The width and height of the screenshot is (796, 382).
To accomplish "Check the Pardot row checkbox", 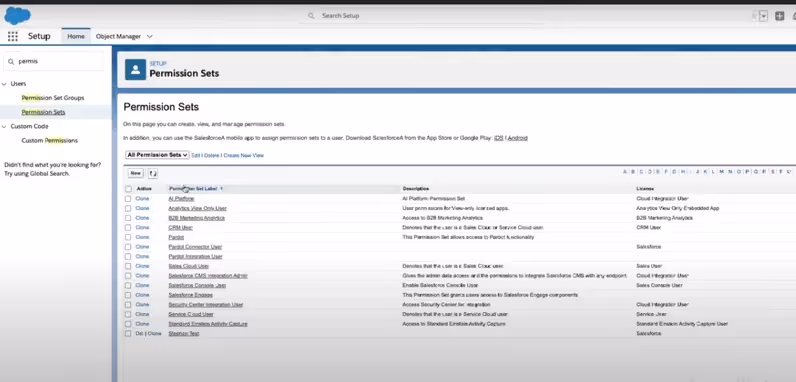I will [128, 237].
